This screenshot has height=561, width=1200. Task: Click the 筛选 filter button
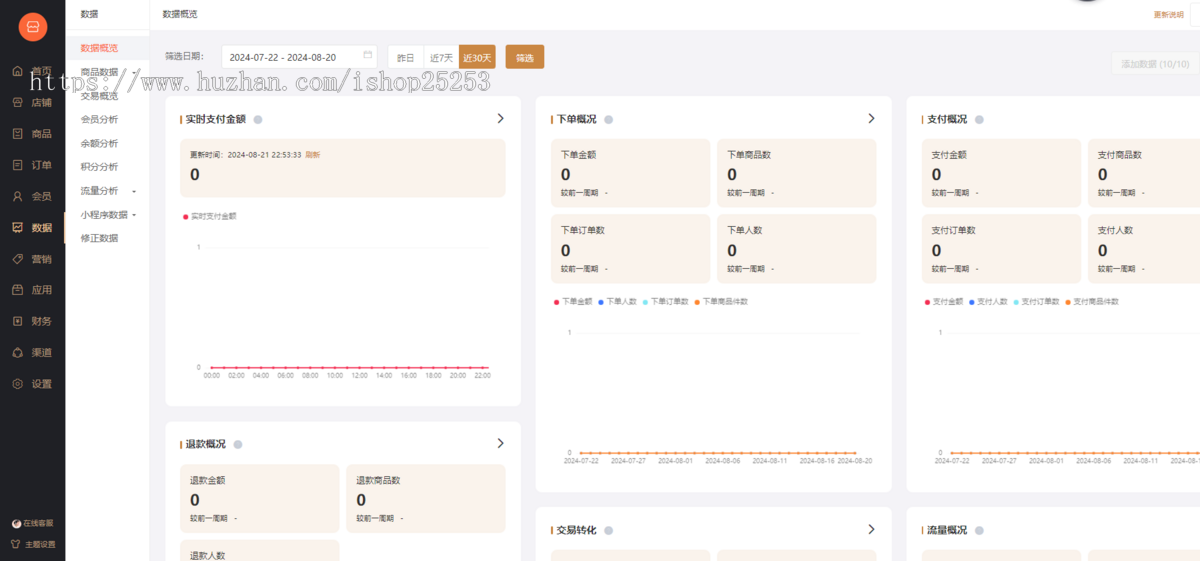tap(525, 58)
